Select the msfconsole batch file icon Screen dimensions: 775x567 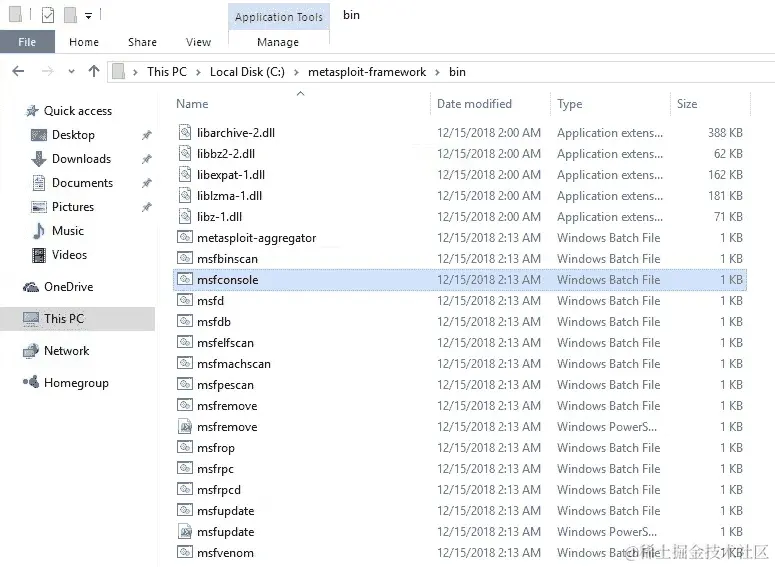point(185,279)
